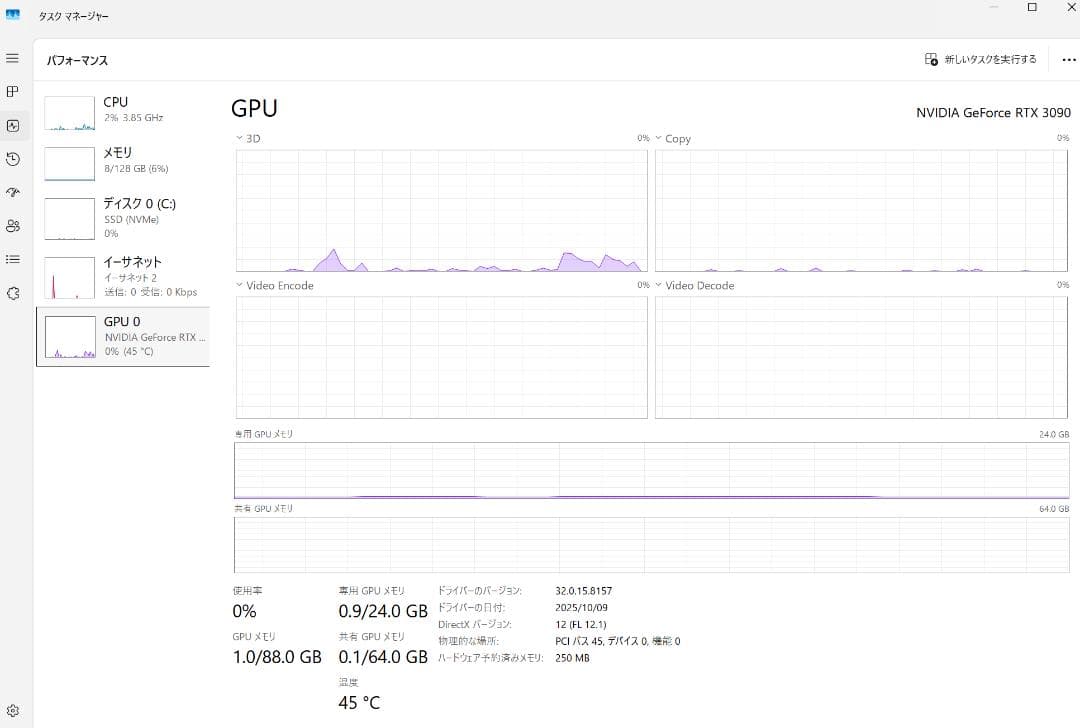The height and width of the screenshot is (728, 1080).
Task: Select the CPU performance entry
Action: tap(124, 112)
